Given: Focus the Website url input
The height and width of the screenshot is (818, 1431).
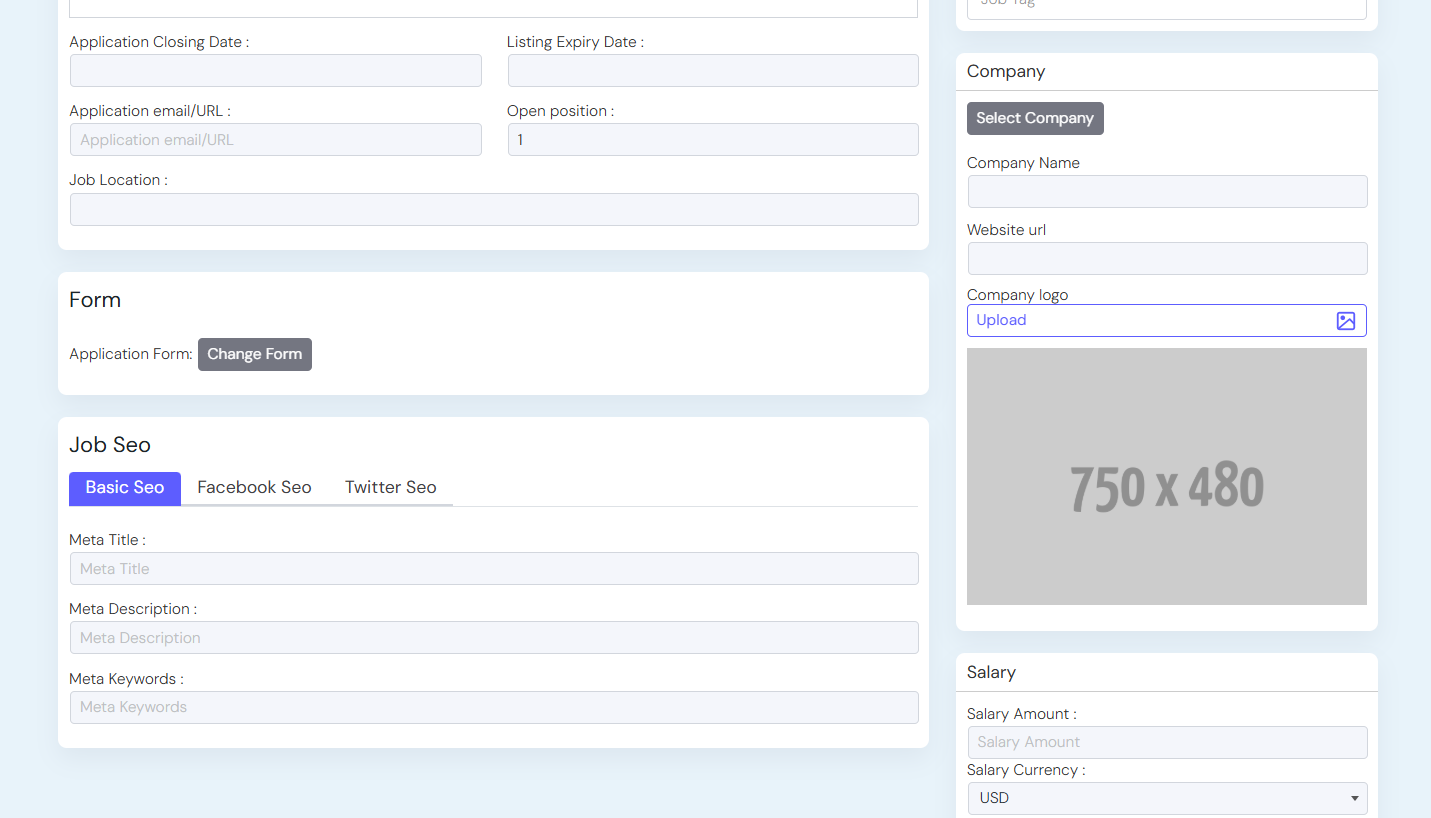Looking at the screenshot, I should coord(1166,258).
